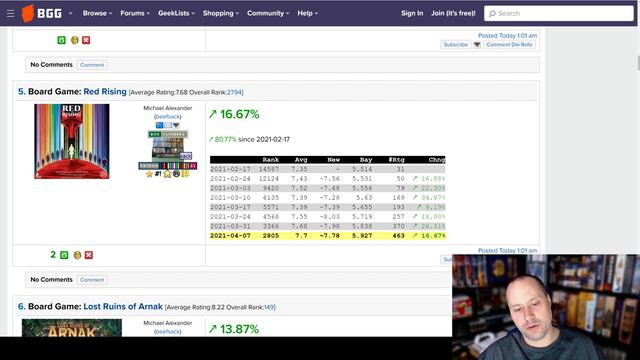640x360 pixels.
Task: Click the last yellow microbadge
Action: coord(185,174)
